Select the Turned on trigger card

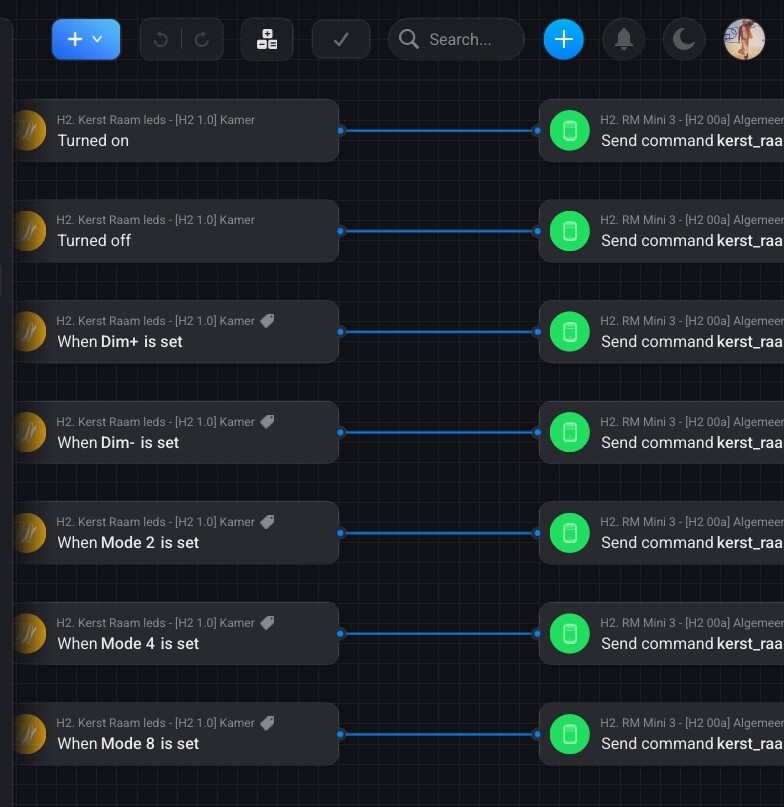coord(175,131)
